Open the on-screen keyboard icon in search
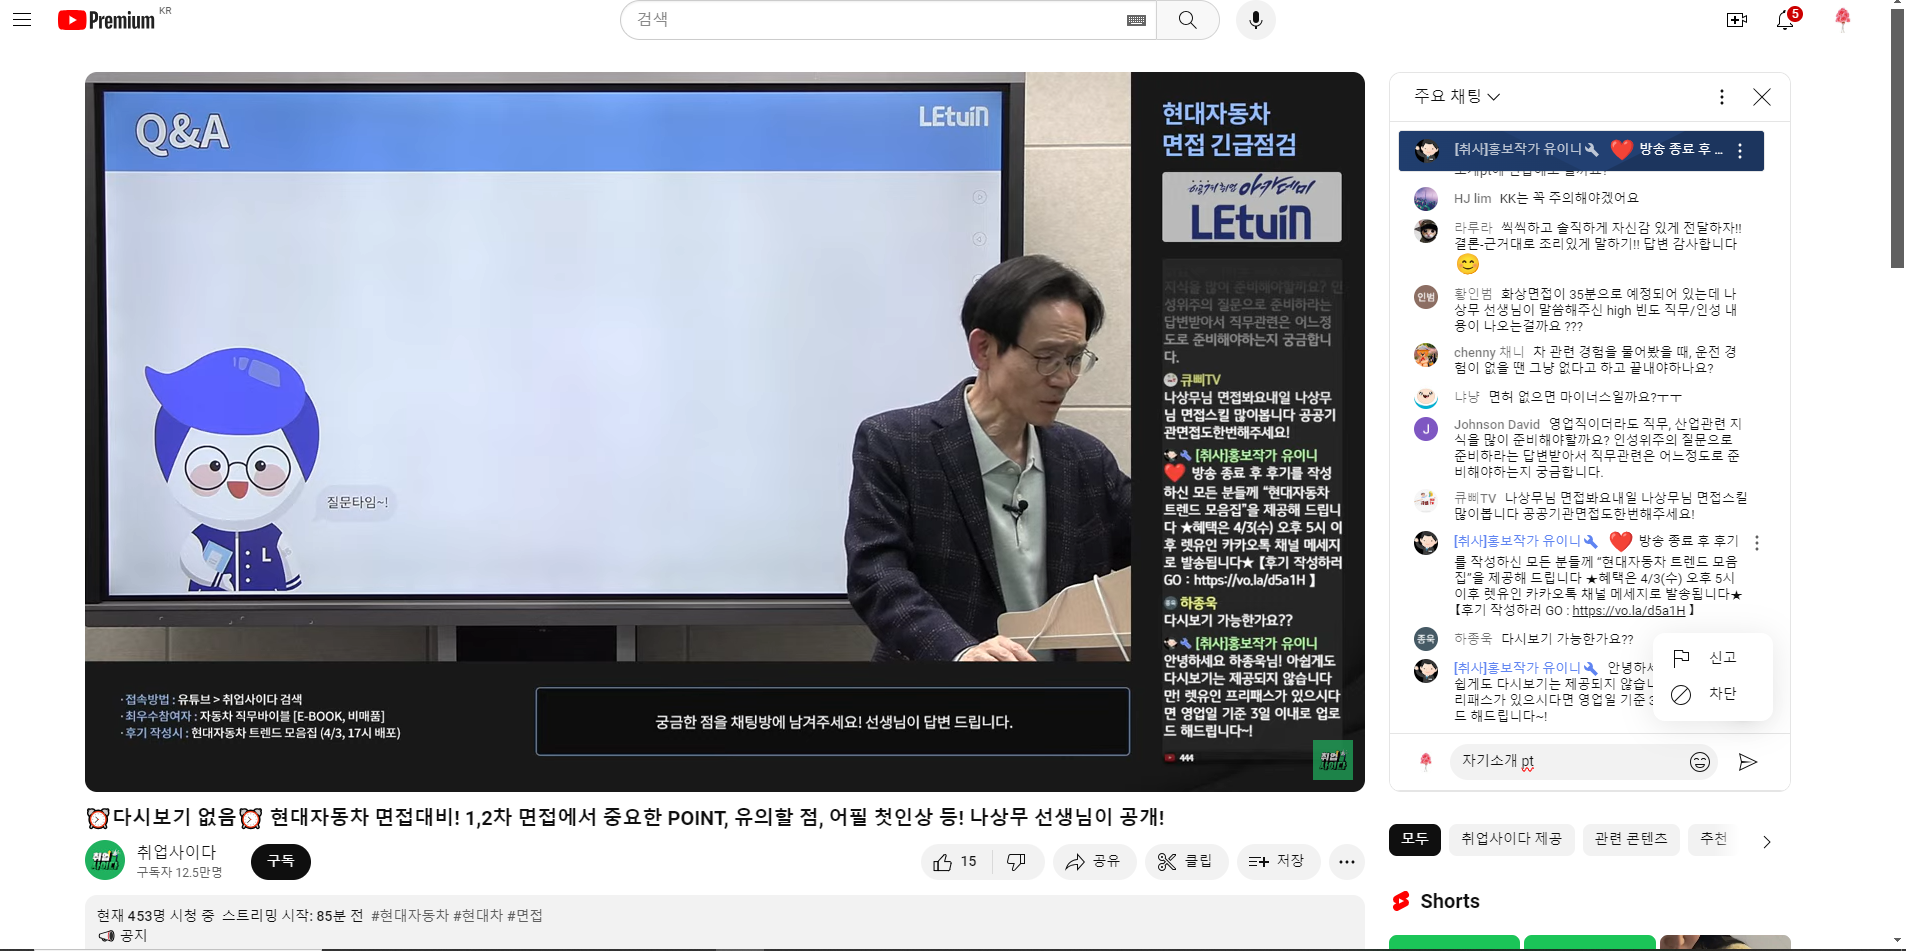The width and height of the screenshot is (1906, 951). [1136, 20]
